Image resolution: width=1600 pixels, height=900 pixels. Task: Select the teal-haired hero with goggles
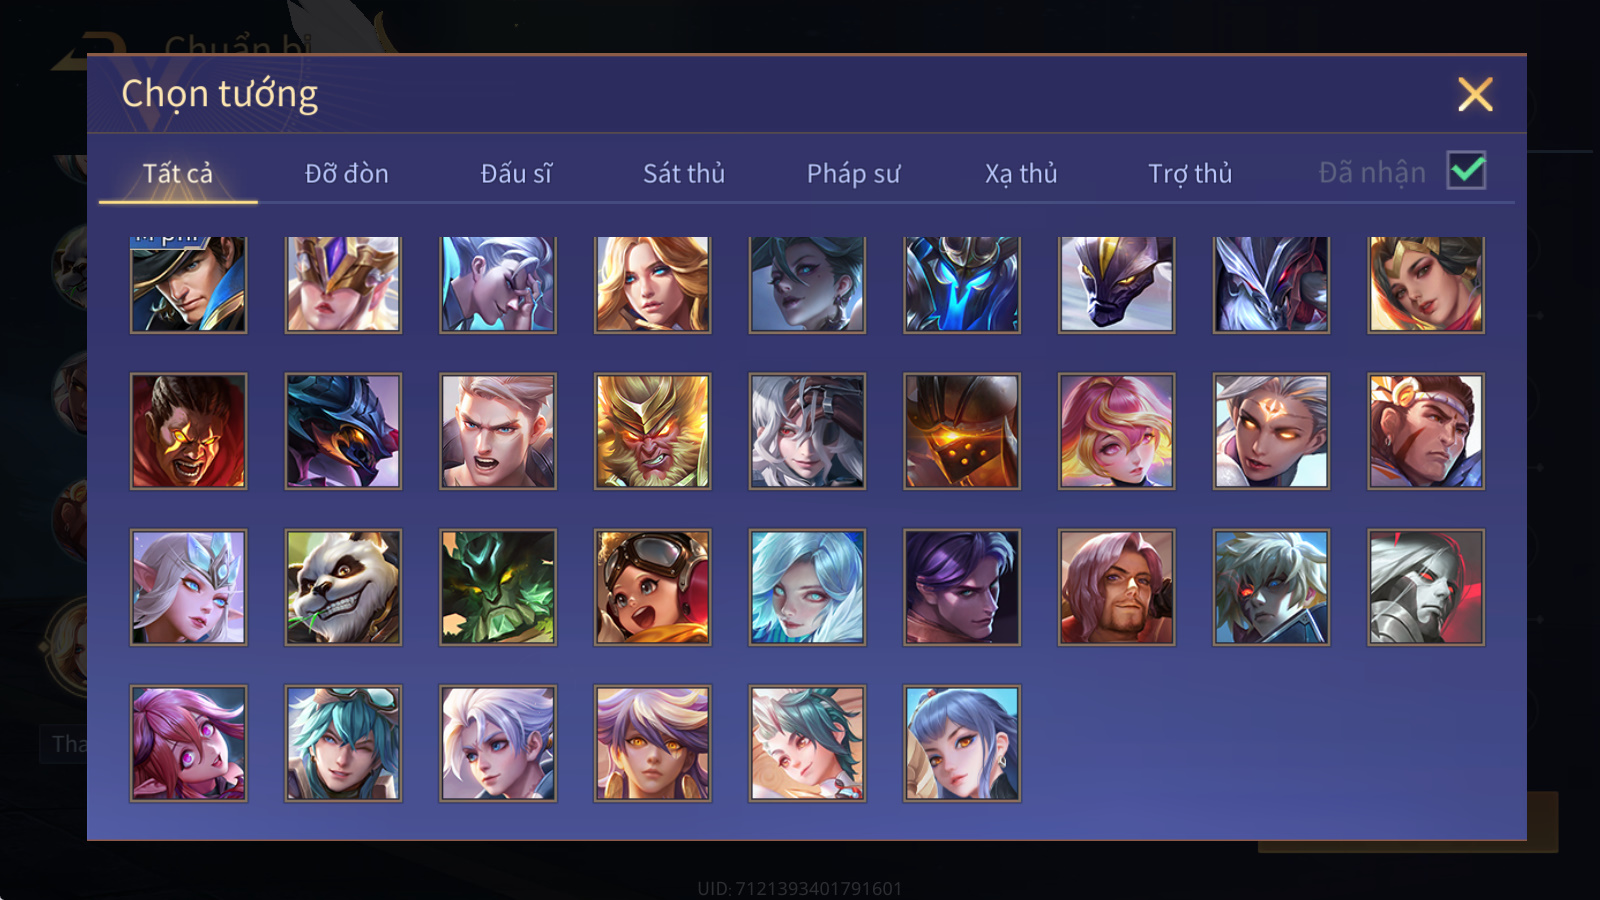click(x=343, y=743)
